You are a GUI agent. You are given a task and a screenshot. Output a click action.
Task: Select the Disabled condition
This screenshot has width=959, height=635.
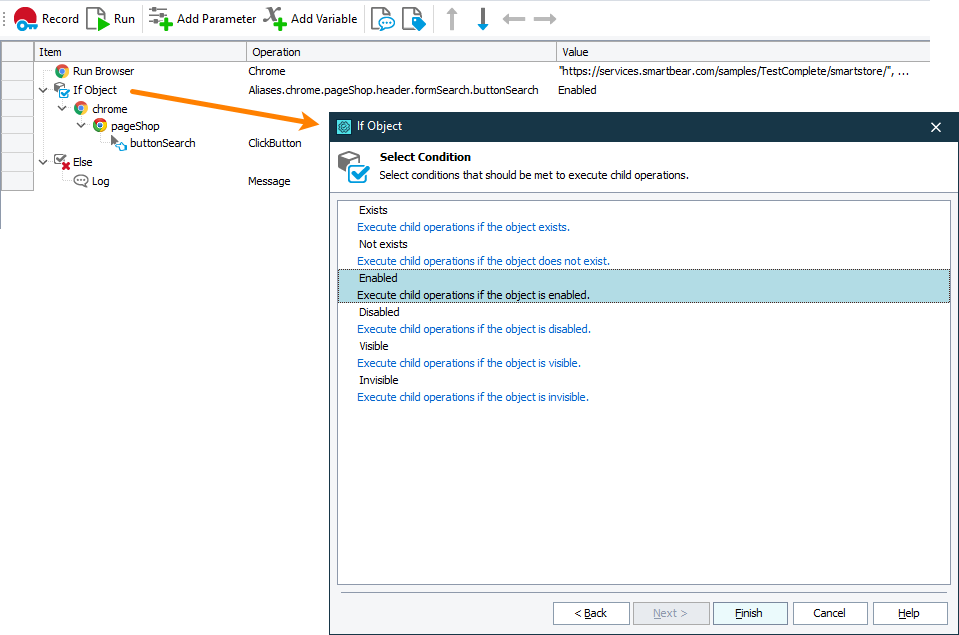(x=376, y=312)
